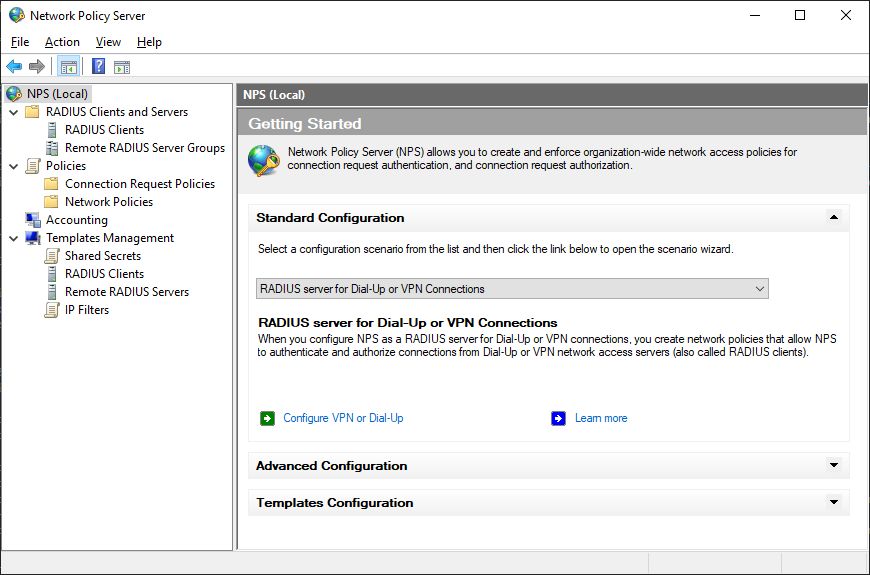Screen dimensions: 870x575
Task: Collapse the Templates Management tree node
Action: click(x=13, y=238)
